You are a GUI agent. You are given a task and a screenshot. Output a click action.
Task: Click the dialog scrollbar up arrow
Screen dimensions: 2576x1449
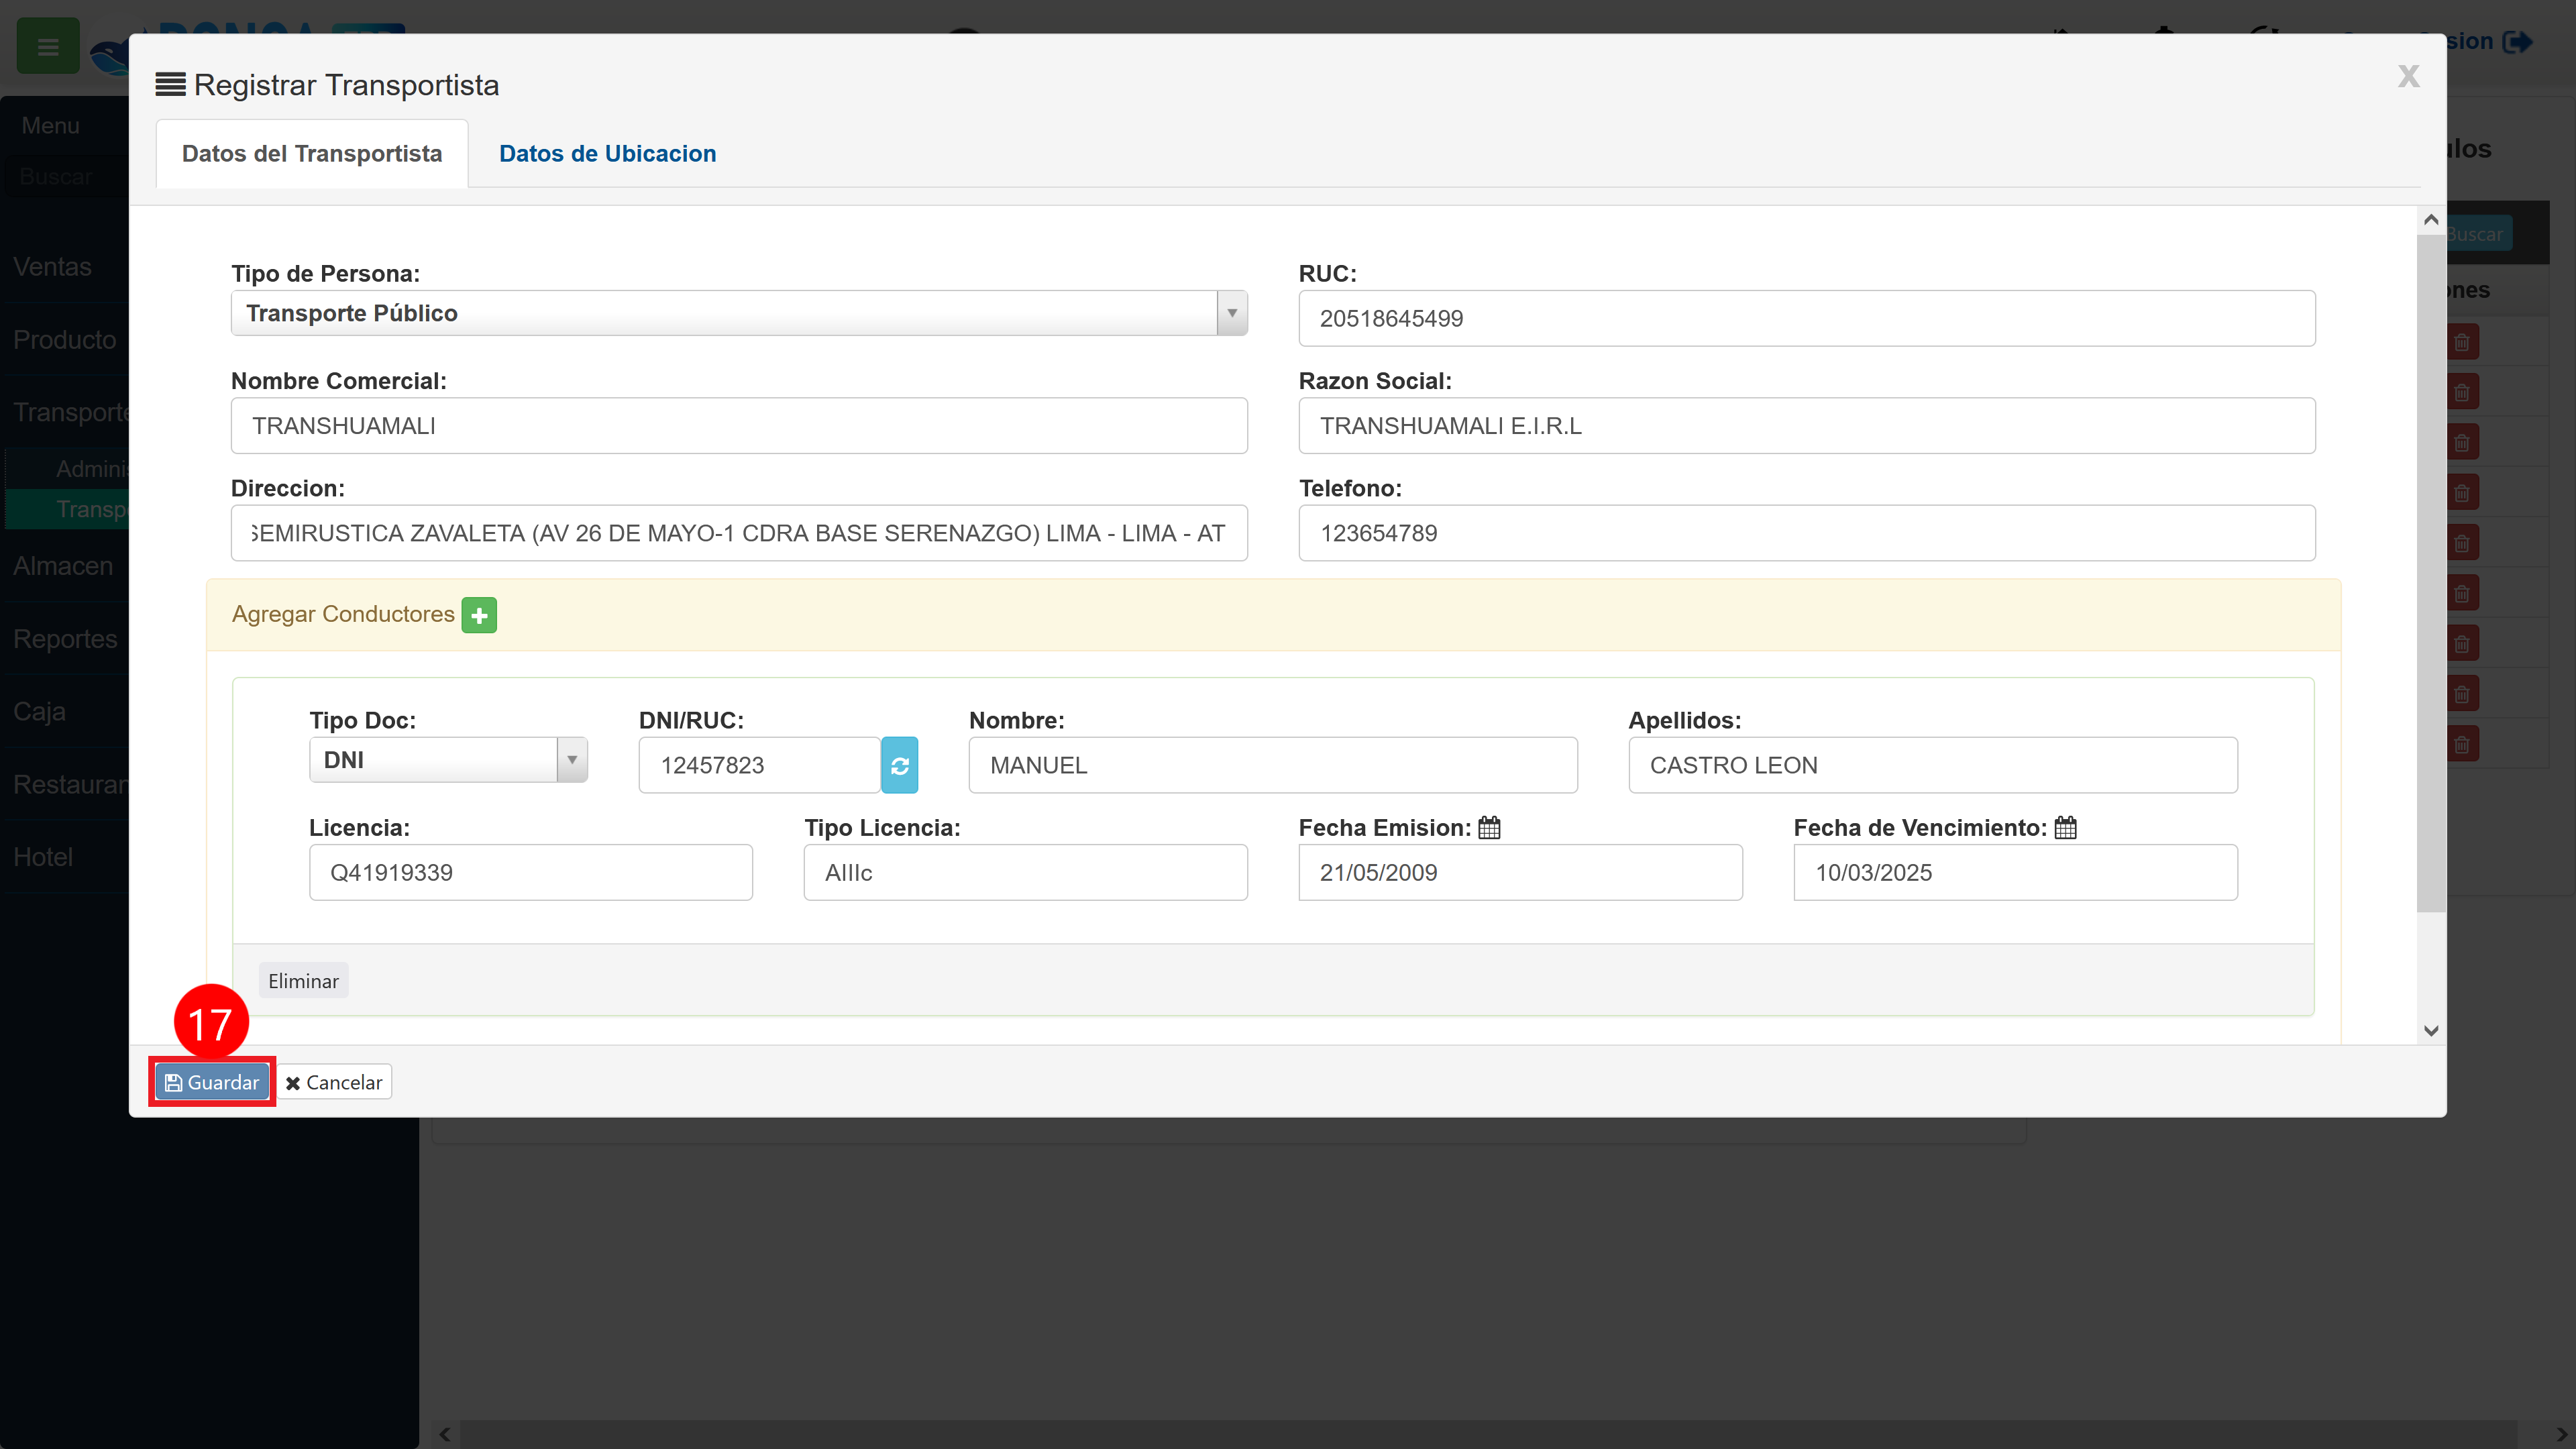click(2431, 220)
